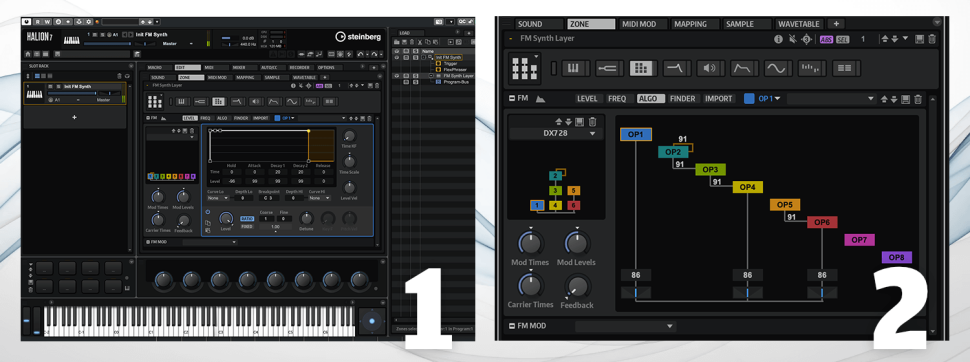
Task: Switch to the WAVETABLE tab in enlarged editor
Action: coord(799,24)
